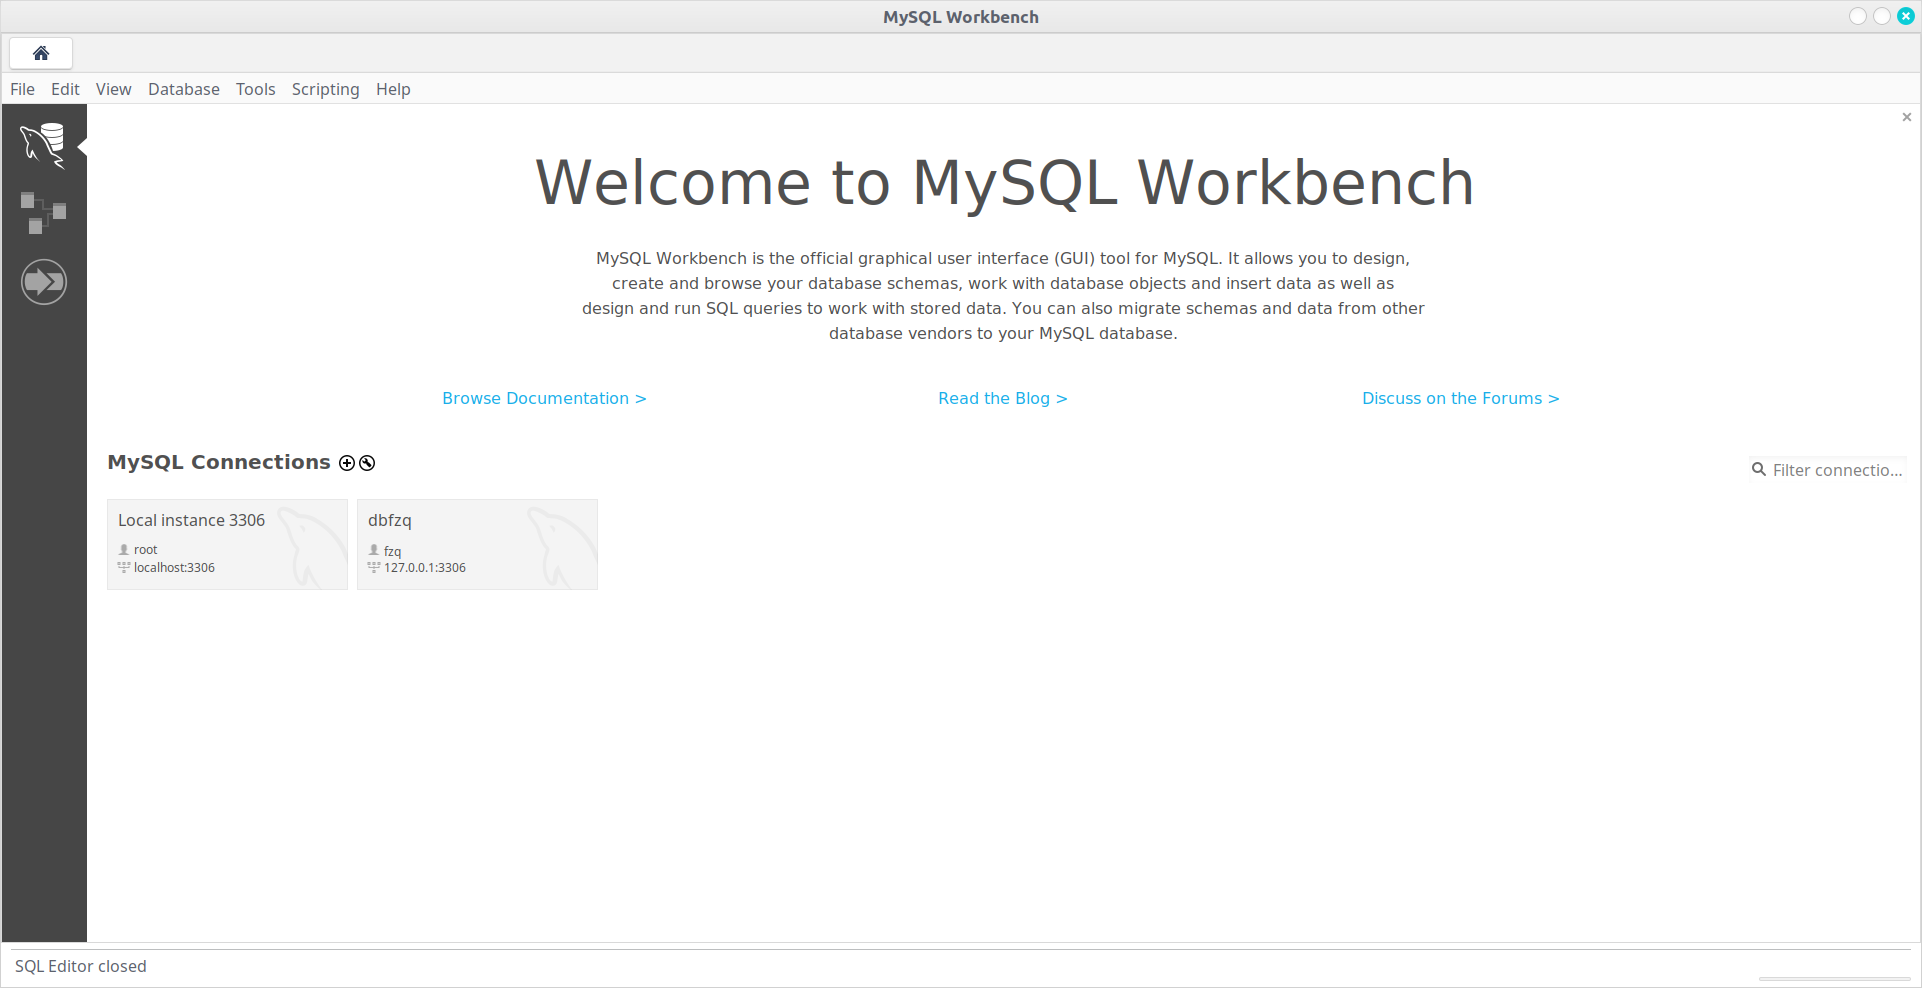Open the File menu
The image size is (1922, 988).
(x=22, y=89)
